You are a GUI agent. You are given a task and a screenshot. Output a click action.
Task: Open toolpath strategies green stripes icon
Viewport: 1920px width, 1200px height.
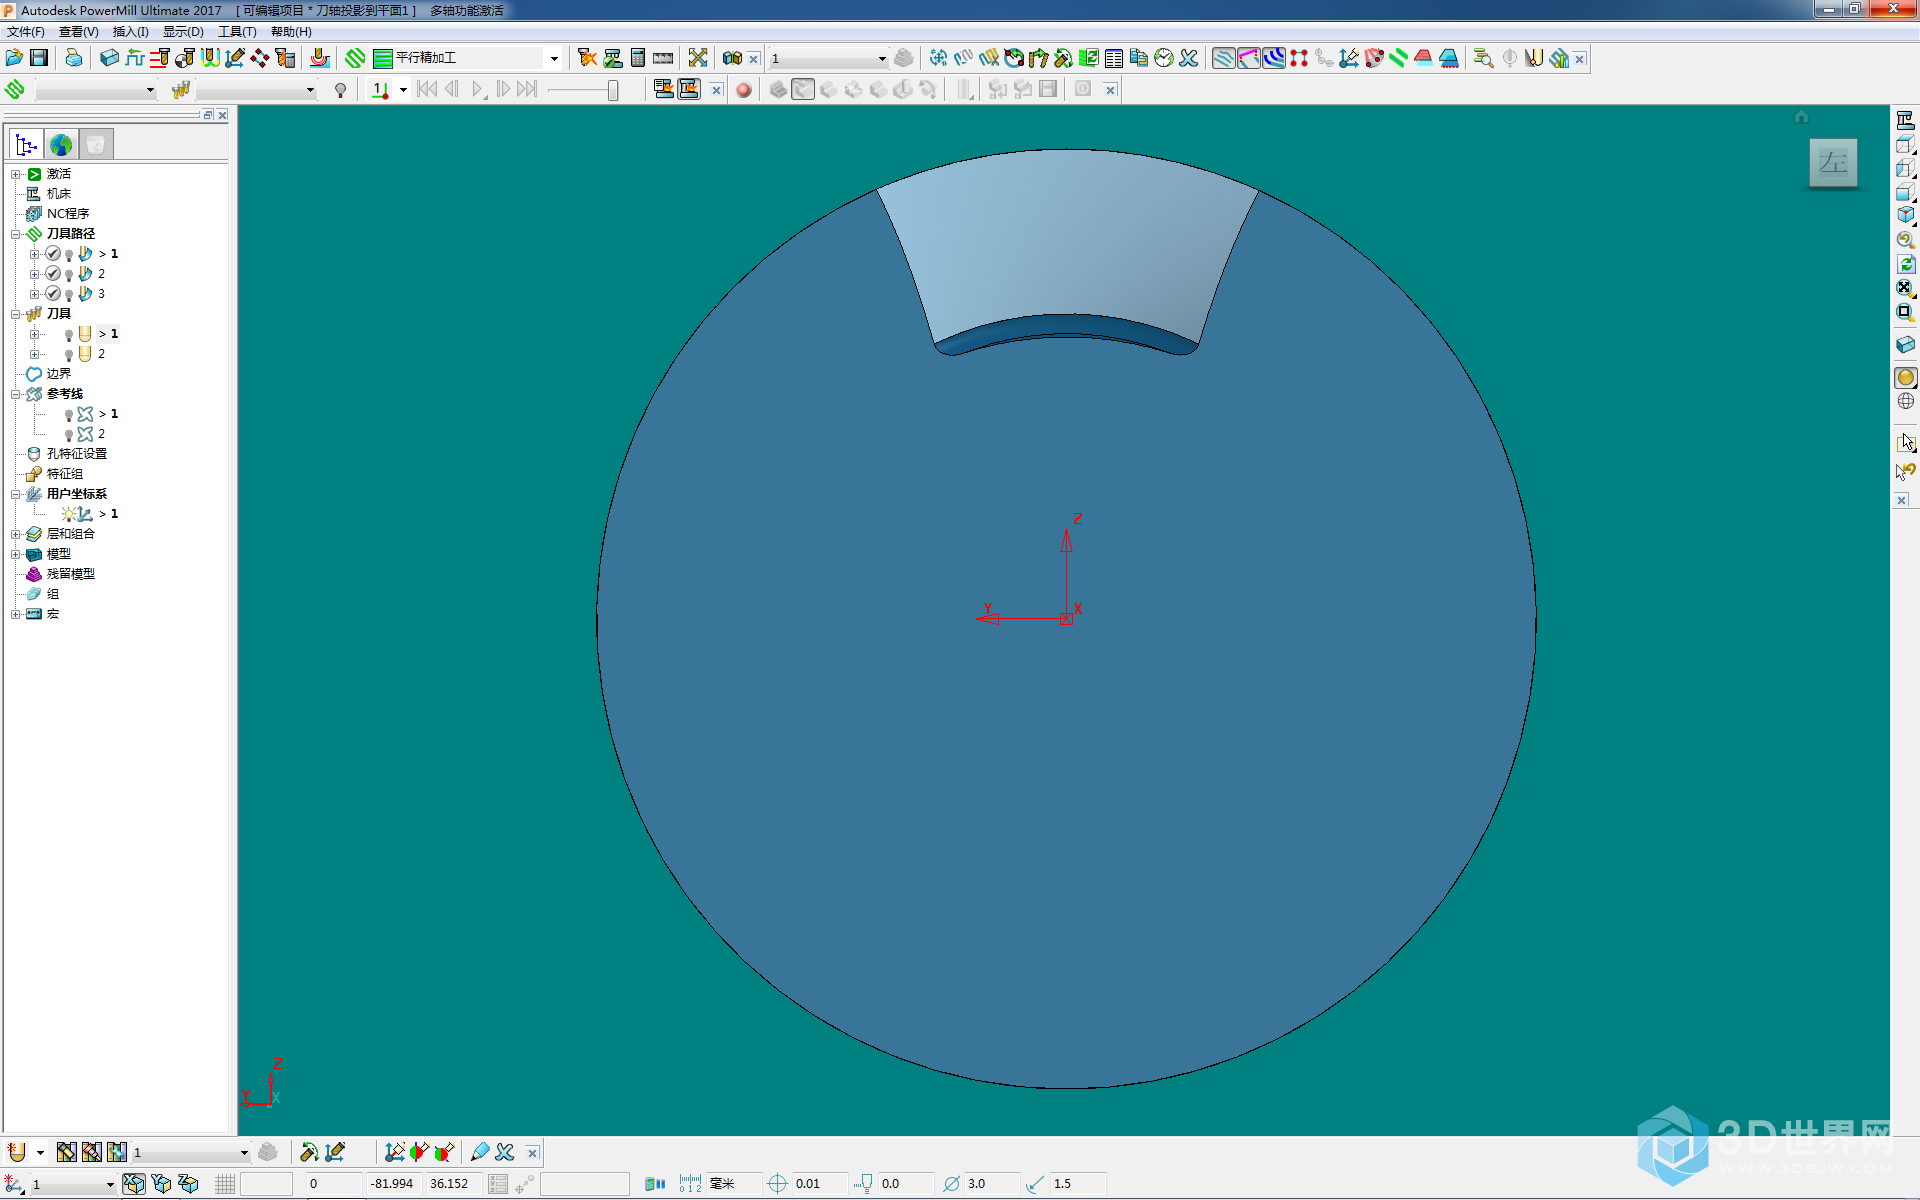point(355,58)
